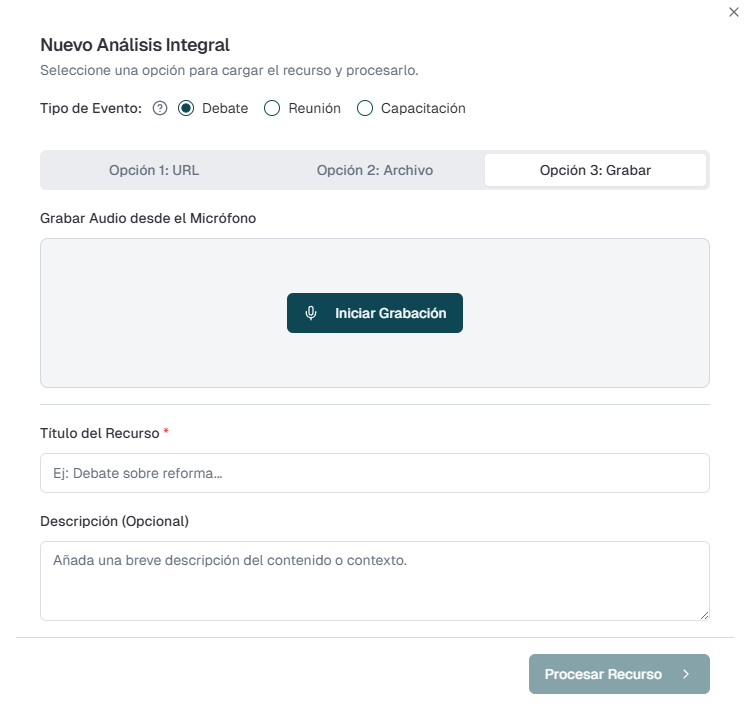Click into the Descripción text area

[x=375, y=580]
